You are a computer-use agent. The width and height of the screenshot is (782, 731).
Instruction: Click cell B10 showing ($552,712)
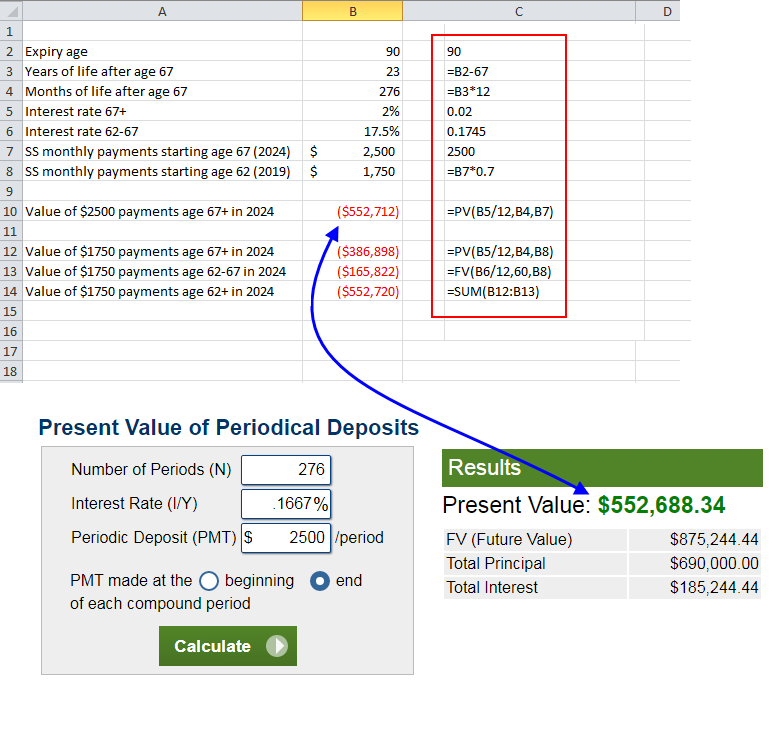[352, 211]
